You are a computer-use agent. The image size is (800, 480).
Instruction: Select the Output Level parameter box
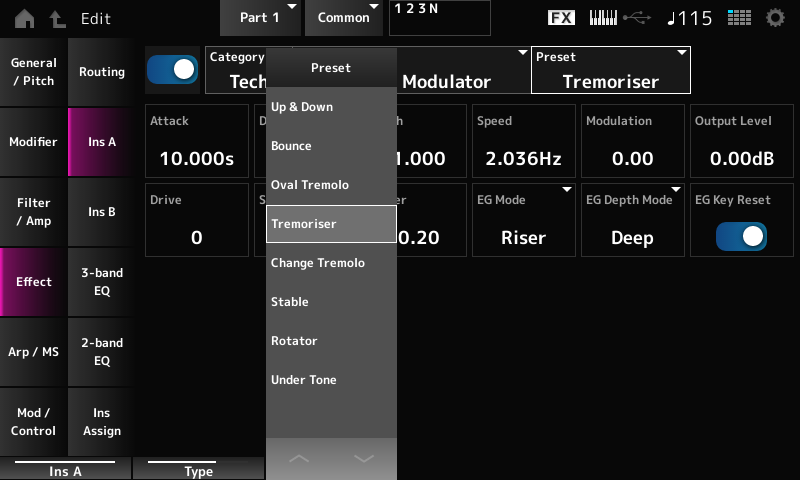[x=741, y=141]
